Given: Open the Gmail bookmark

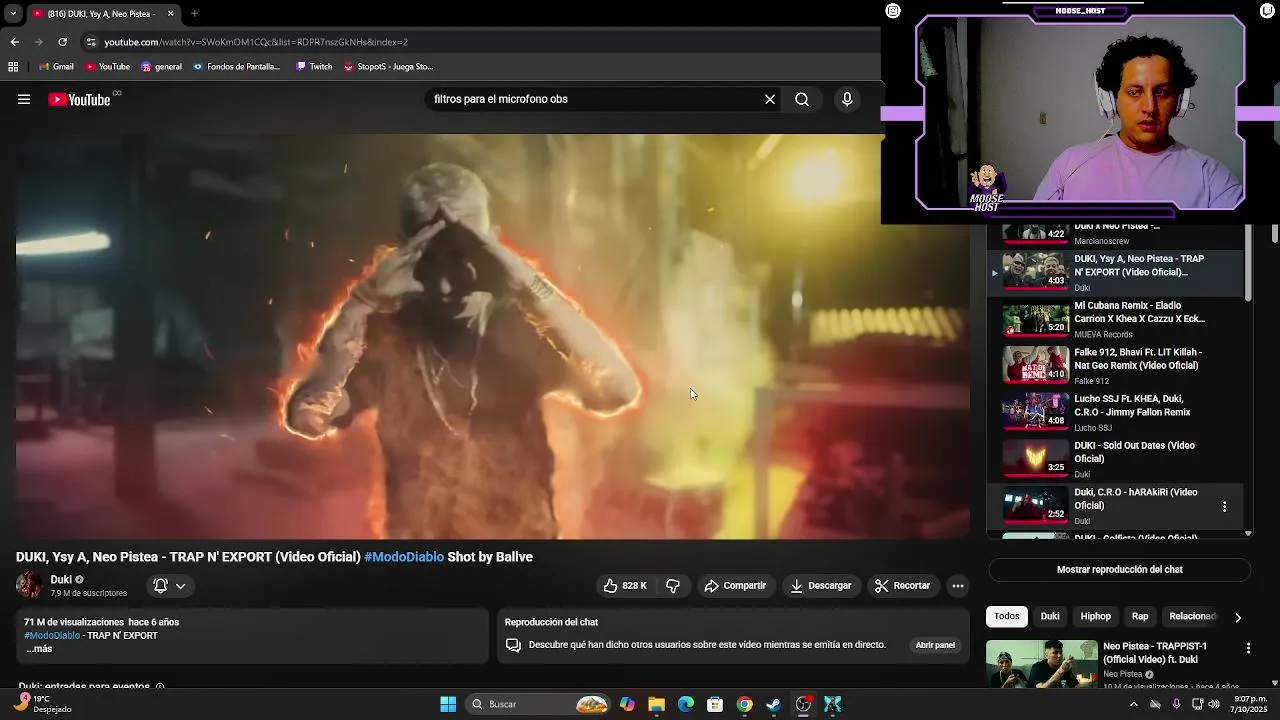Looking at the screenshot, I should pyautogui.click(x=56, y=67).
